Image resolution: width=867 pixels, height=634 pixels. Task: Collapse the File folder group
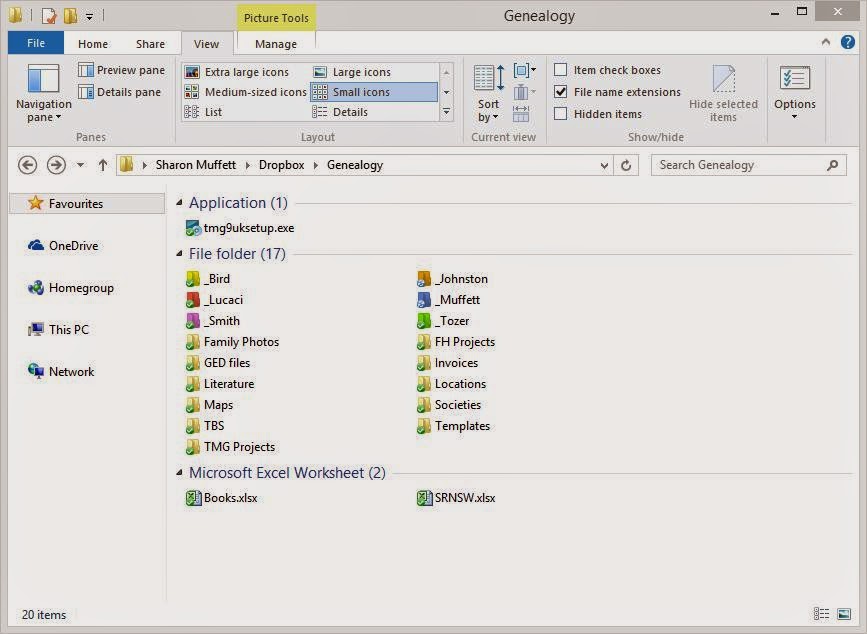tap(179, 254)
